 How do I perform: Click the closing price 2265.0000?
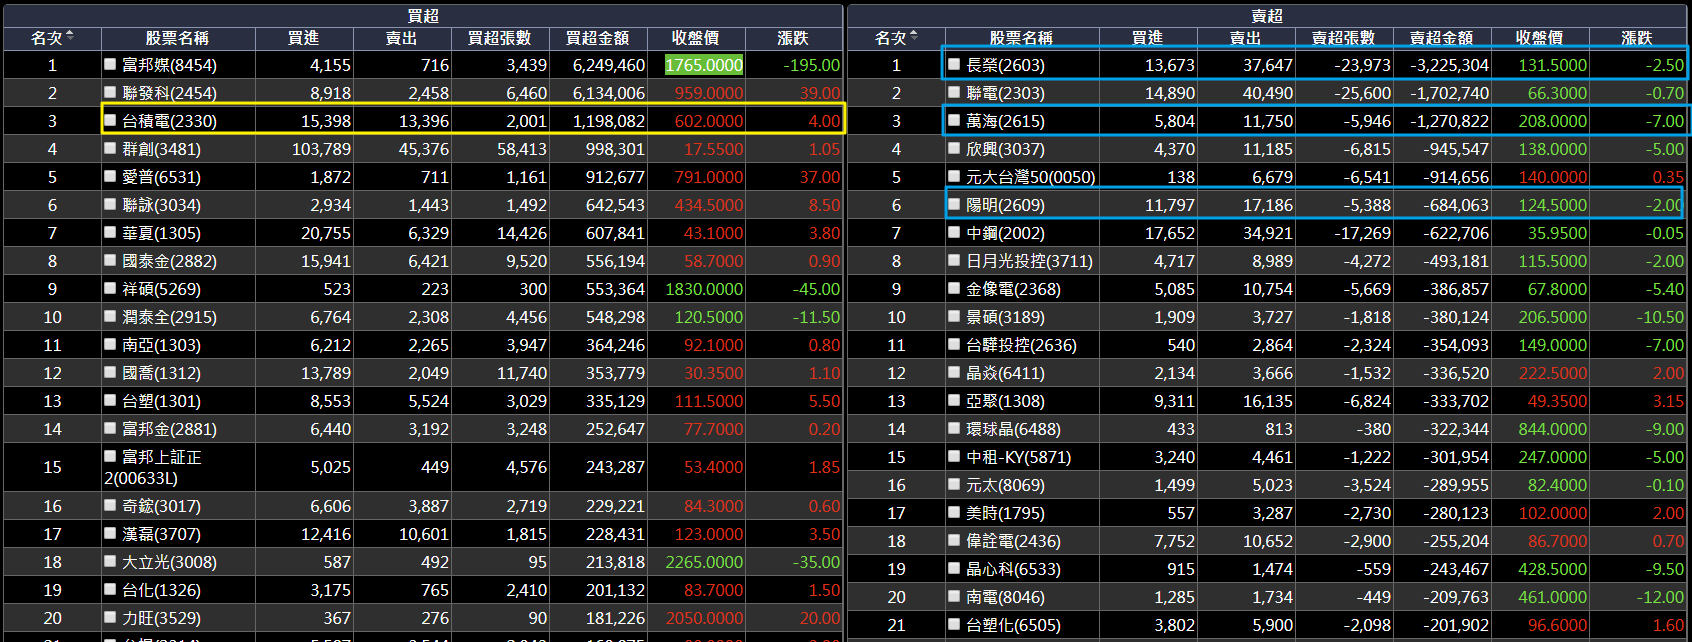pyautogui.click(x=704, y=562)
